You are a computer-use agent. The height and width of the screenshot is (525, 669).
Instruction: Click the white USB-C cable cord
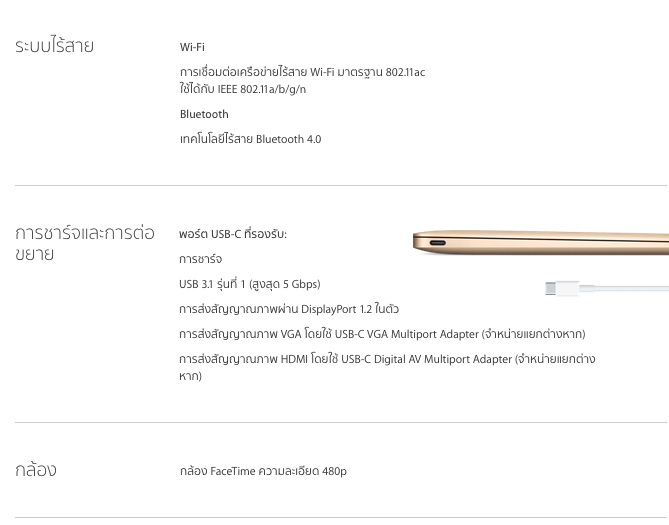pos(630,288)
